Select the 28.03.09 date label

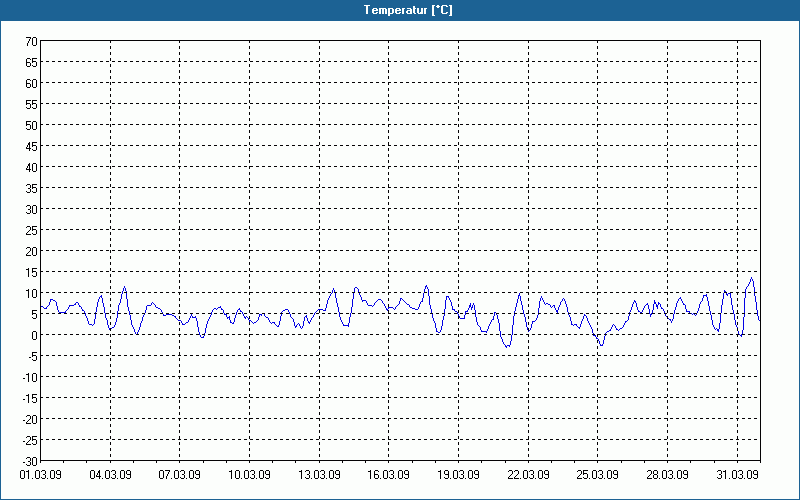coord(667,475)
